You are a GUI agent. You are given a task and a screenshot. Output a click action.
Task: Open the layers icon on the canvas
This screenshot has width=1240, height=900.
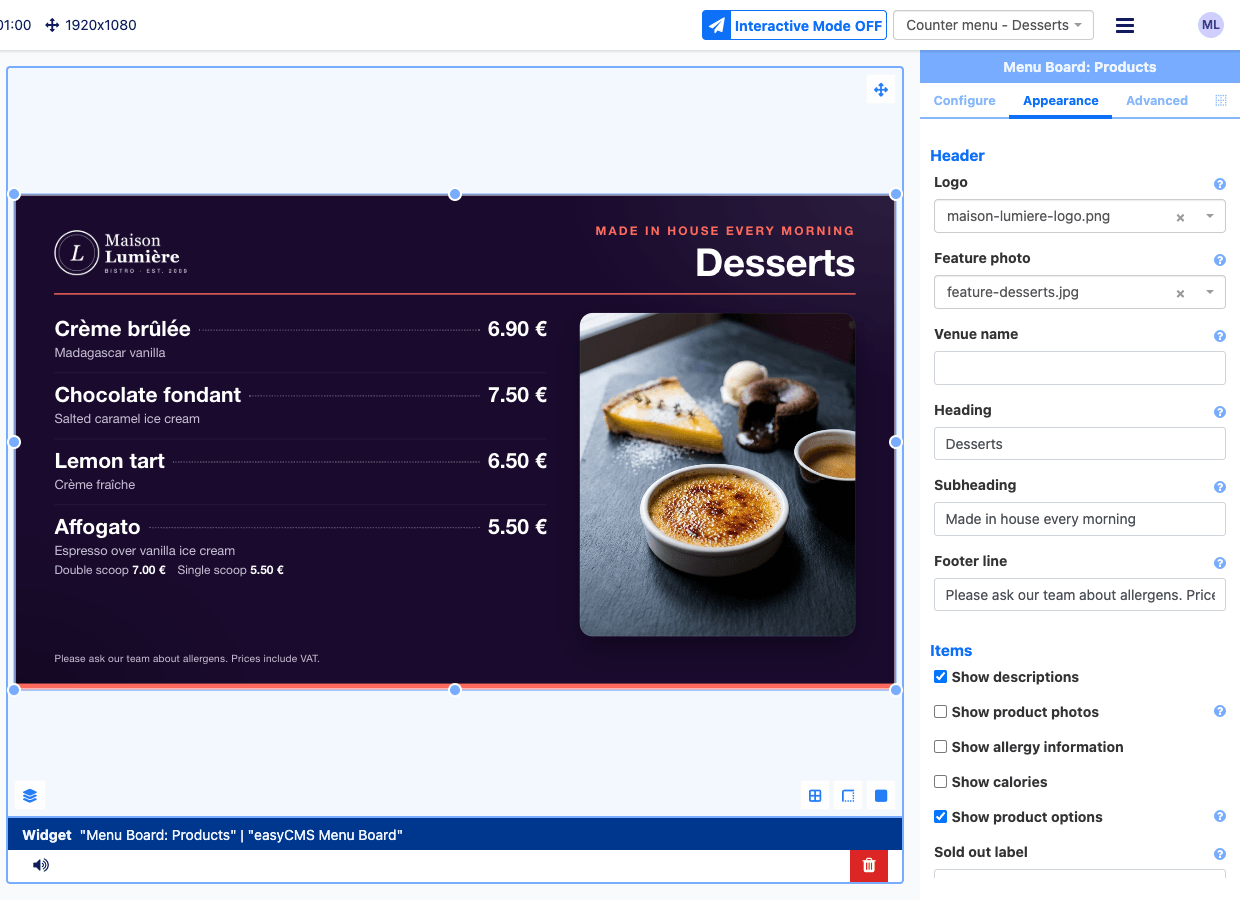pos(30,796)
